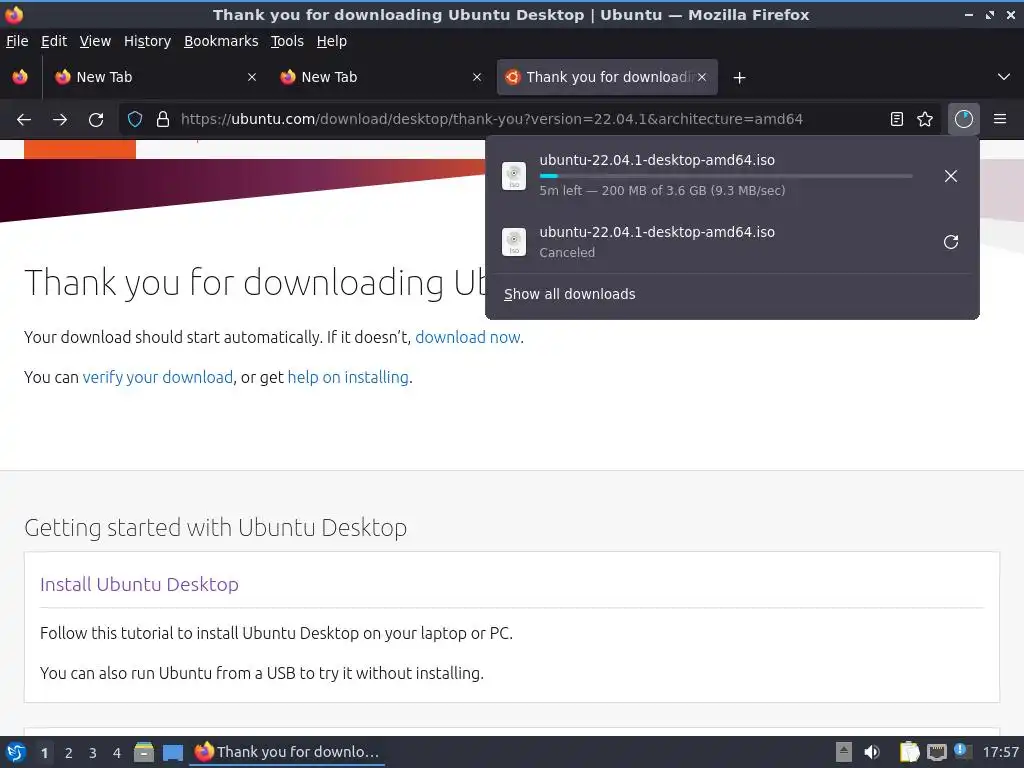Close the first New Tab
Viewport: 1024px width, 768px height.
coord(251,77)
